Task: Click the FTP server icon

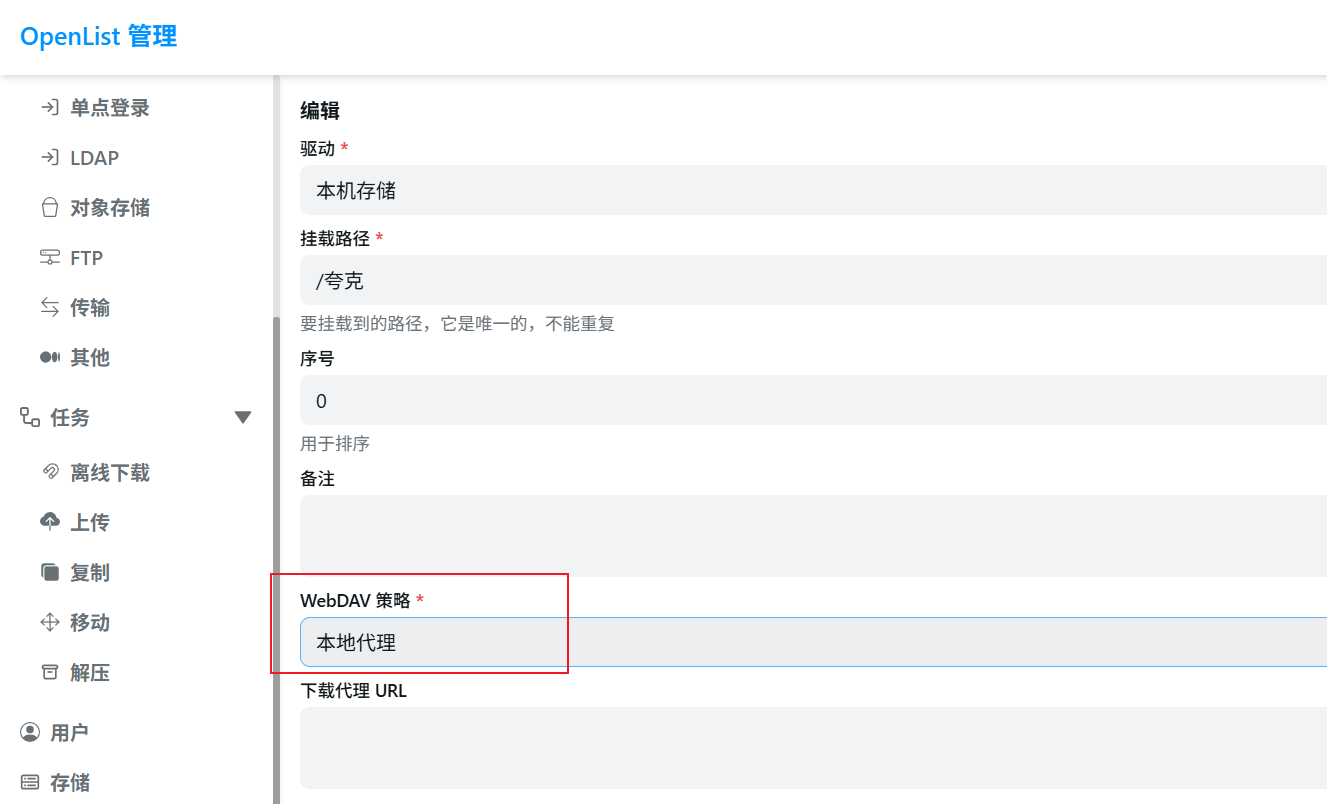Action: pos(49,258)
